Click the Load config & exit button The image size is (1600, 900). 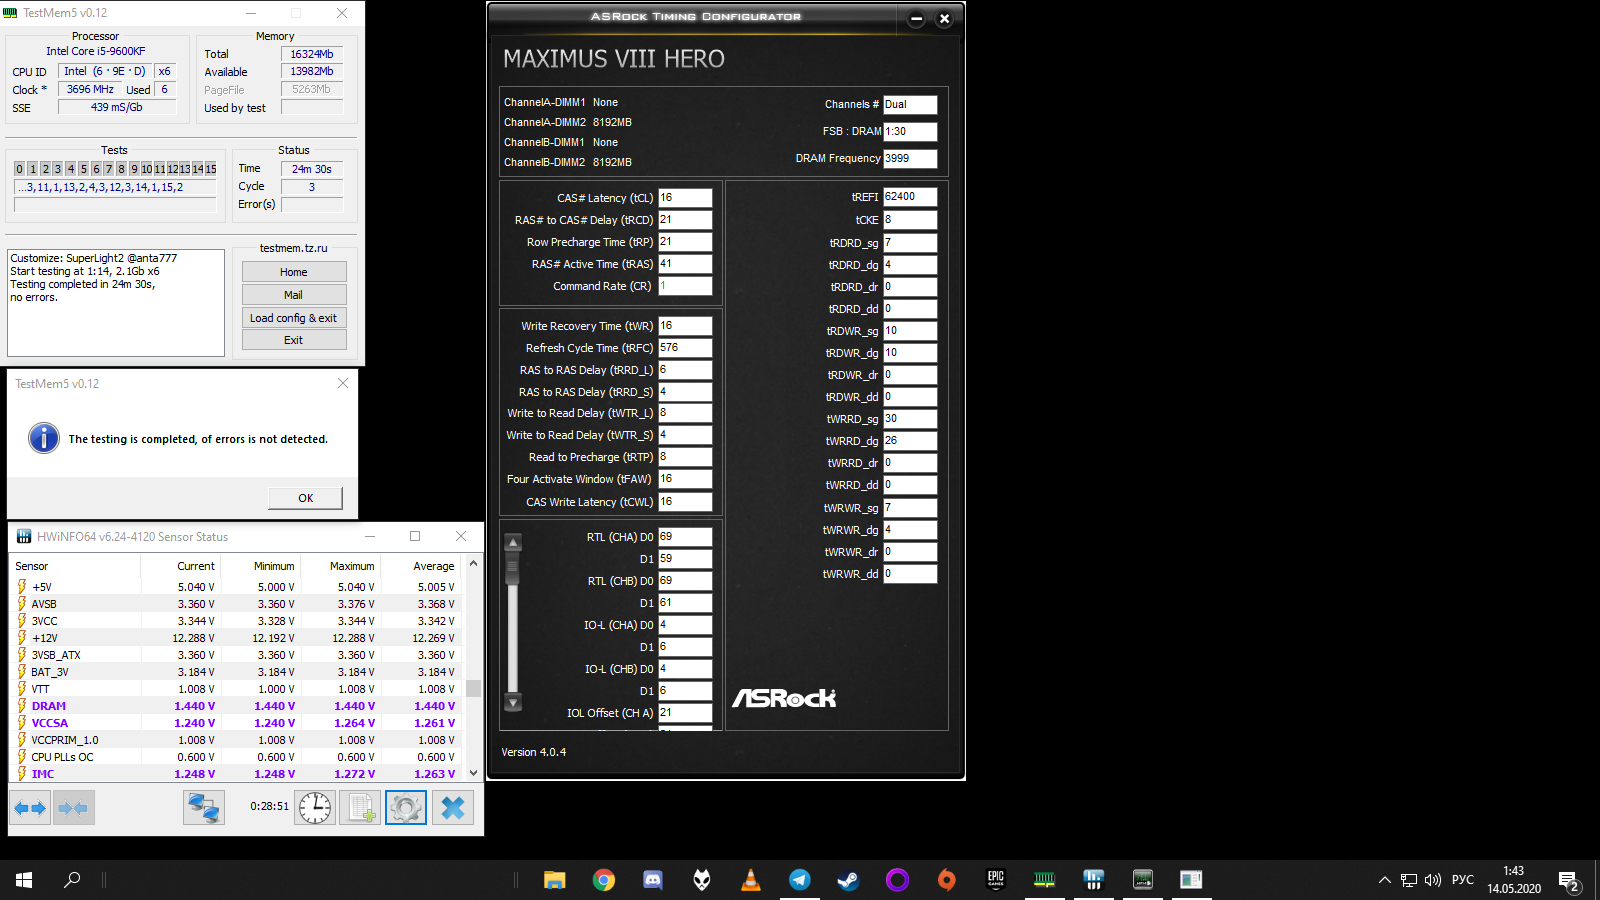(294, 318)
